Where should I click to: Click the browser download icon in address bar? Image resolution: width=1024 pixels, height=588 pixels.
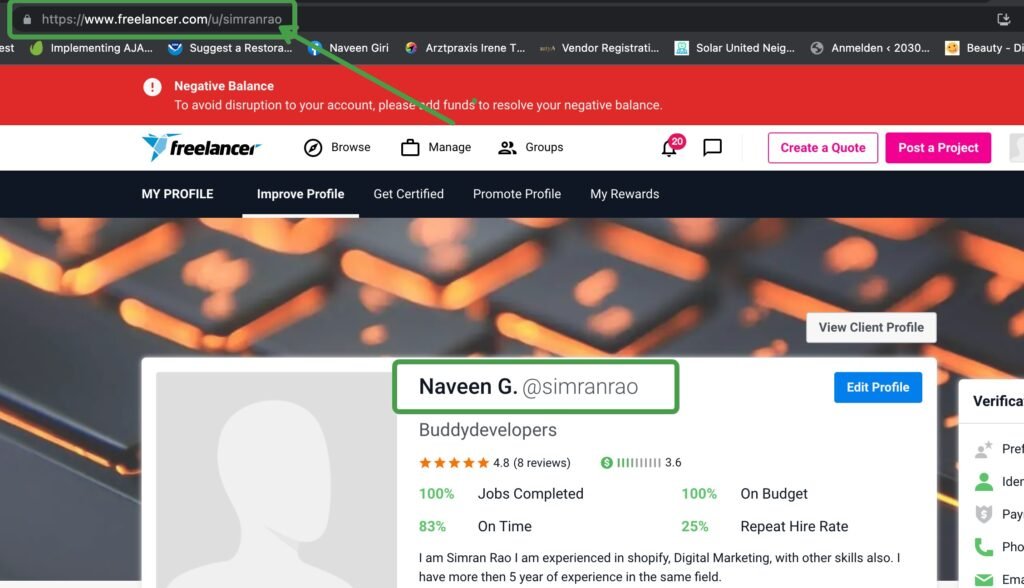point(1004,19)
